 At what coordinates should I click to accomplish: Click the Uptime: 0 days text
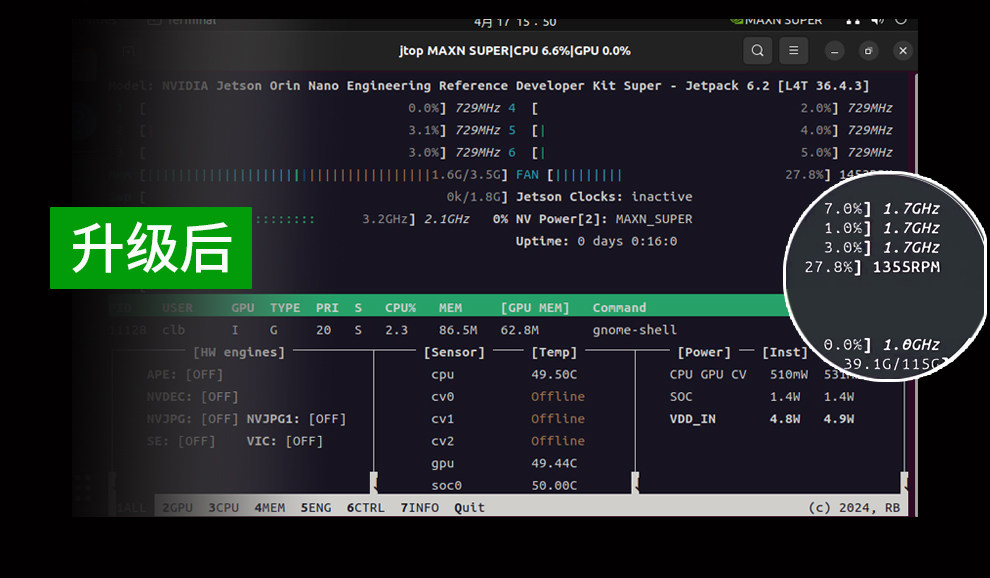tap(596, 241)
